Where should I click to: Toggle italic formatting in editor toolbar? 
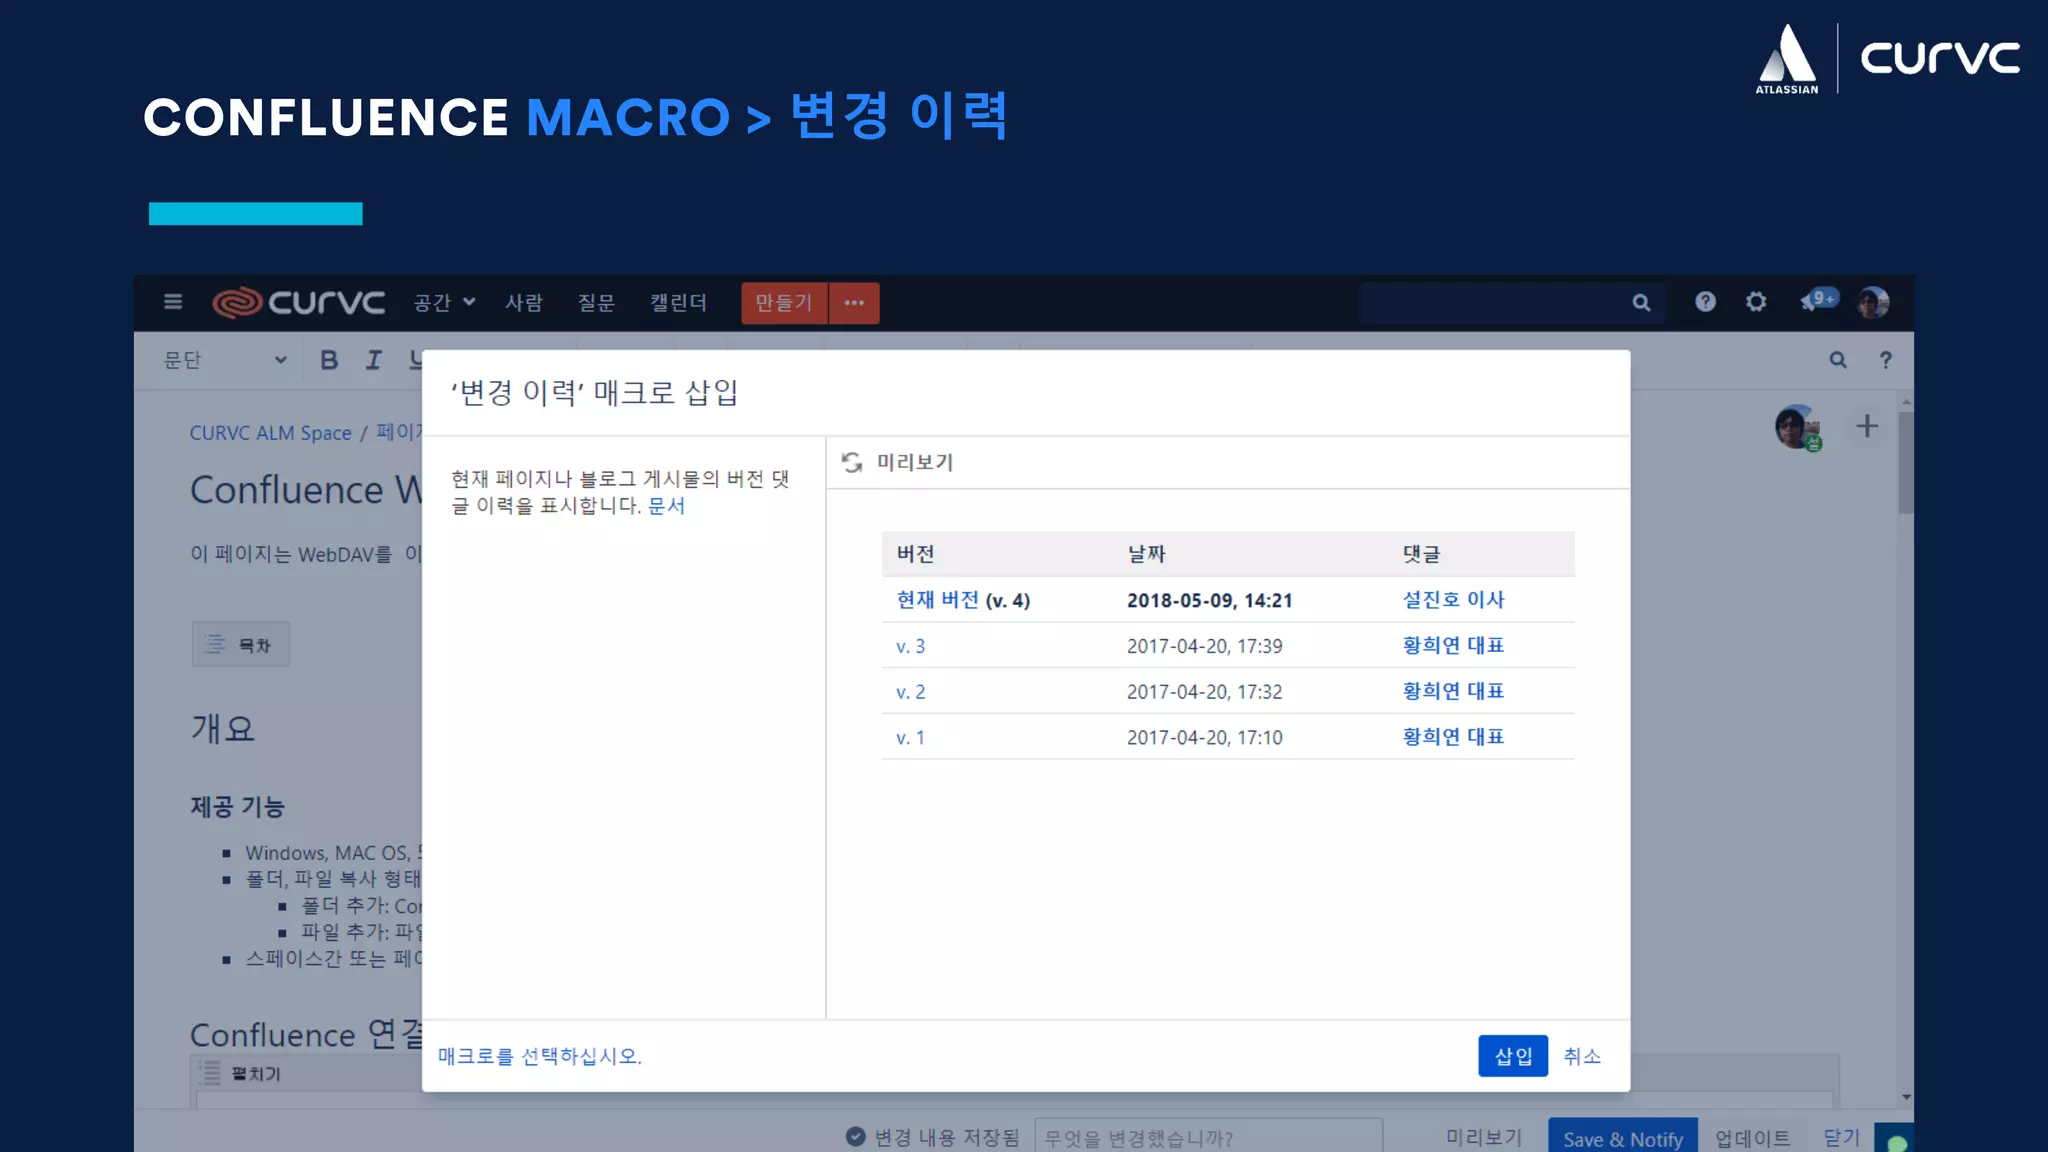[373, 360]
